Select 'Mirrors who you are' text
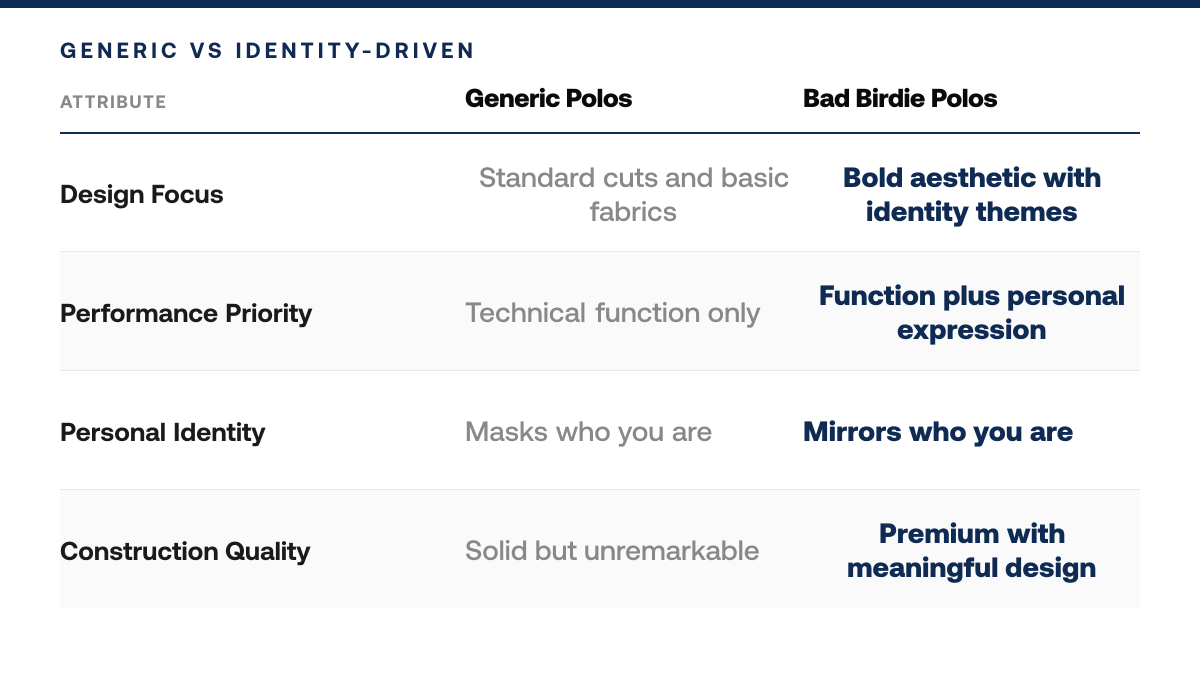Viewport: 1200px width, 675px height. click(x=938, y=432)
